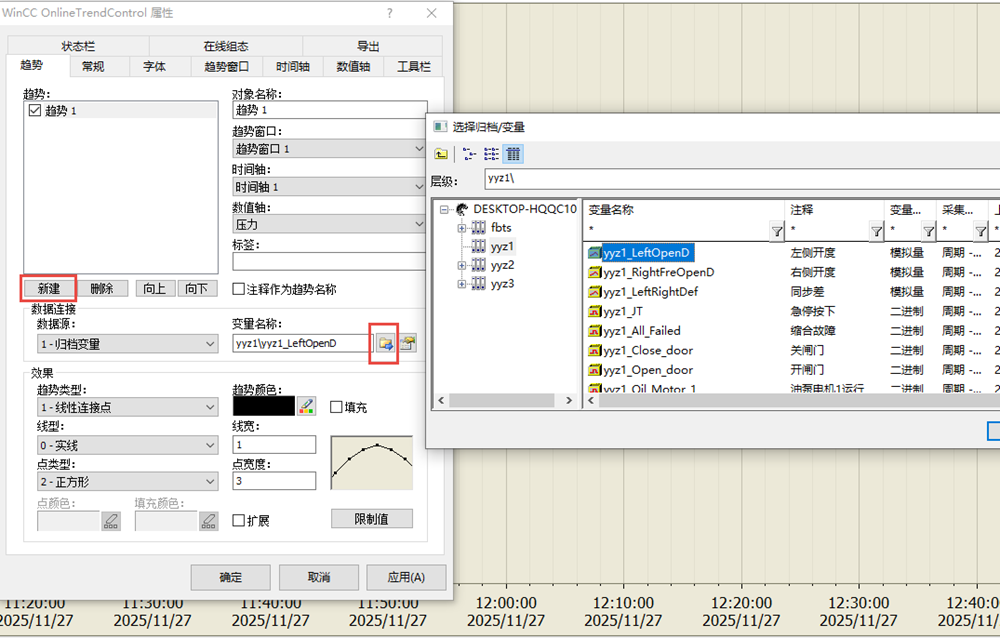Click the variable properties icon beside browse
1000x638 pixels.
[x=408, y=344]
